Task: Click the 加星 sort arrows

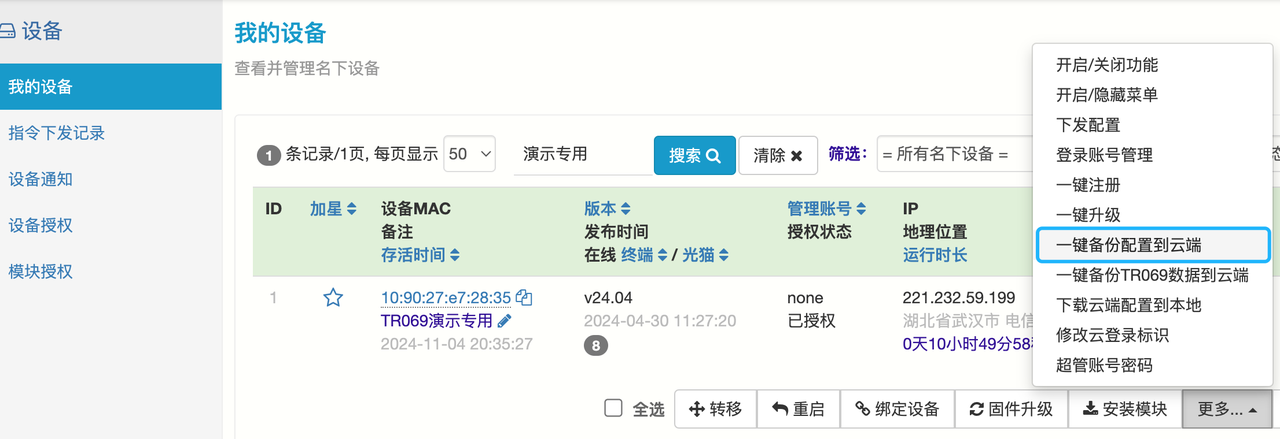Action: (x=351, y=209)
